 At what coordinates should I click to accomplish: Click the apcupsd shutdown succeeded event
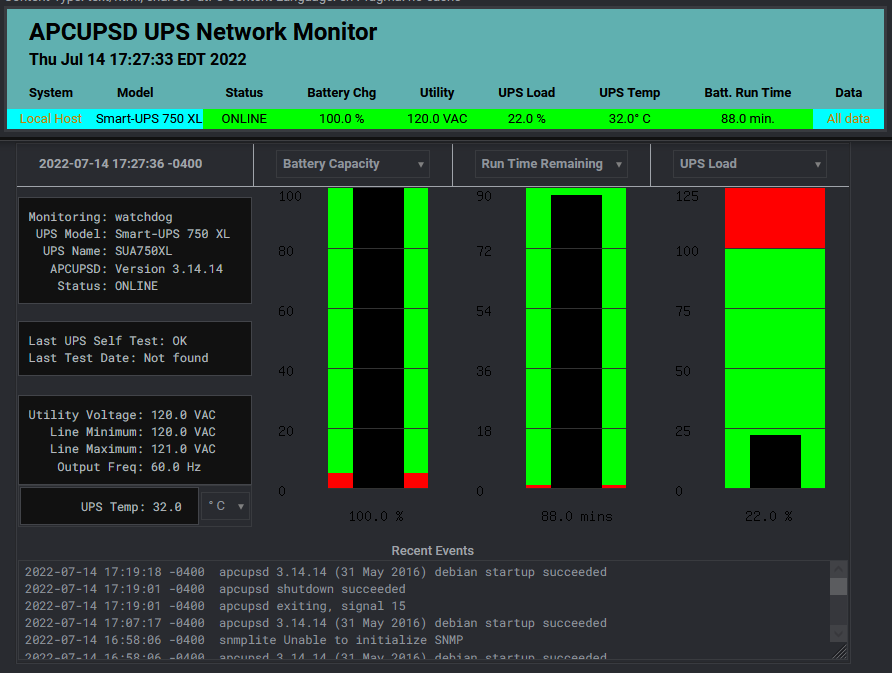point(215,589)
